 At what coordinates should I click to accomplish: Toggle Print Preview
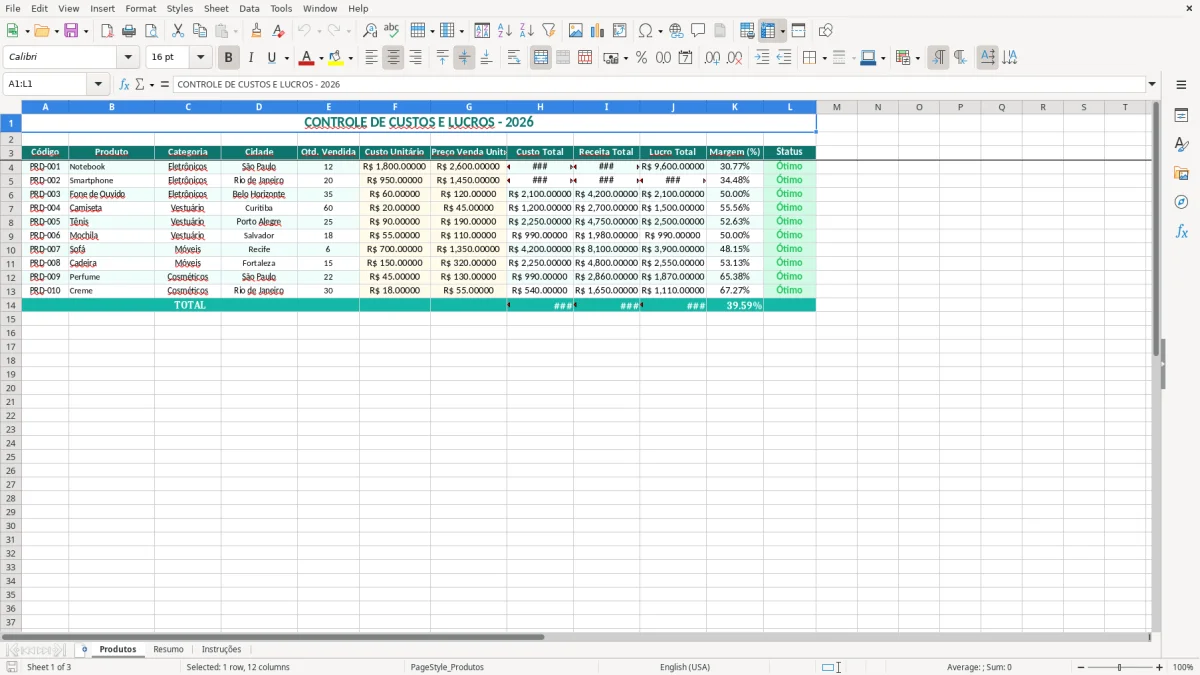tap(151, 31)
